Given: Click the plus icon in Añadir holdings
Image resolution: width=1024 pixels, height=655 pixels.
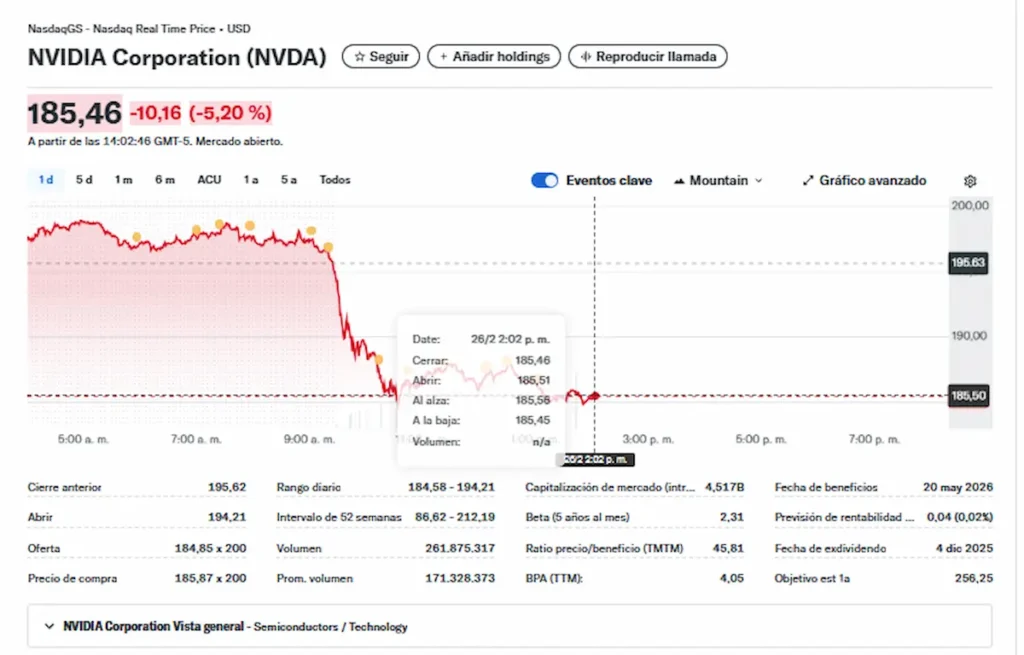Looking at the screenshot, I should [443, 57].
